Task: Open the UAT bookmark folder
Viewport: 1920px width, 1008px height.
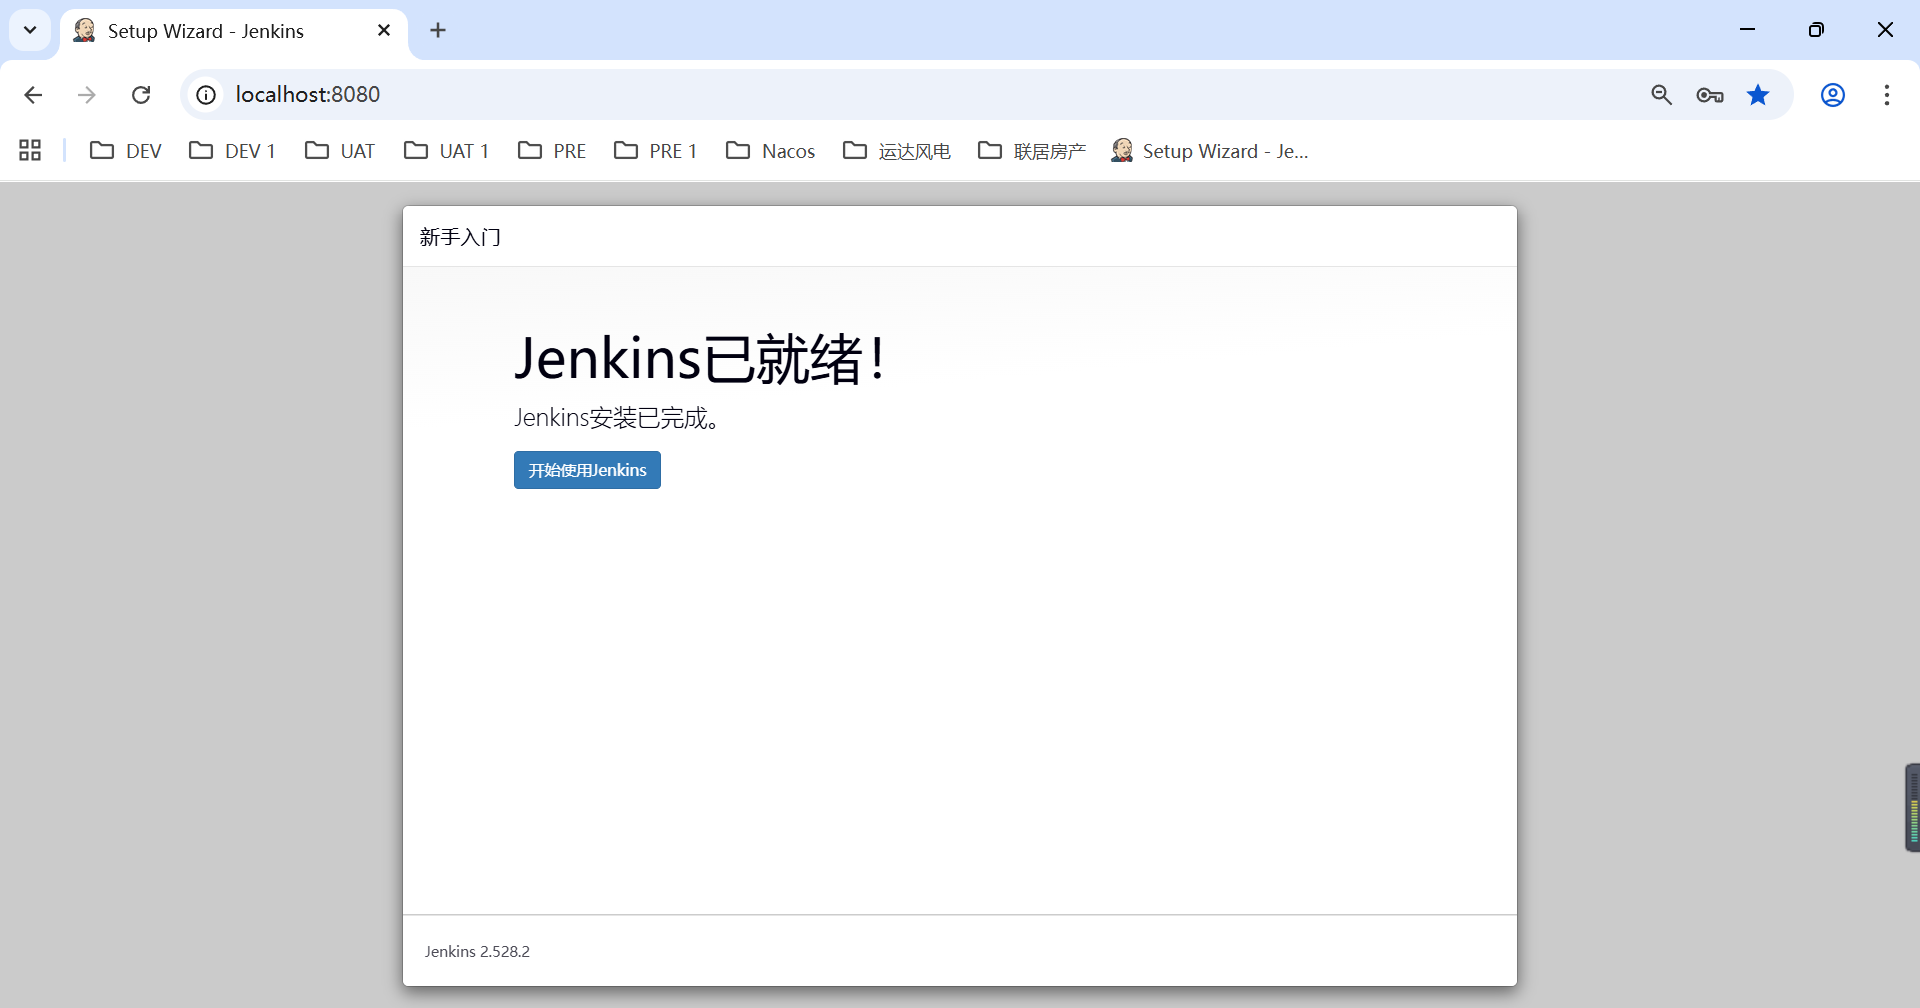Action: click(340, 151)
